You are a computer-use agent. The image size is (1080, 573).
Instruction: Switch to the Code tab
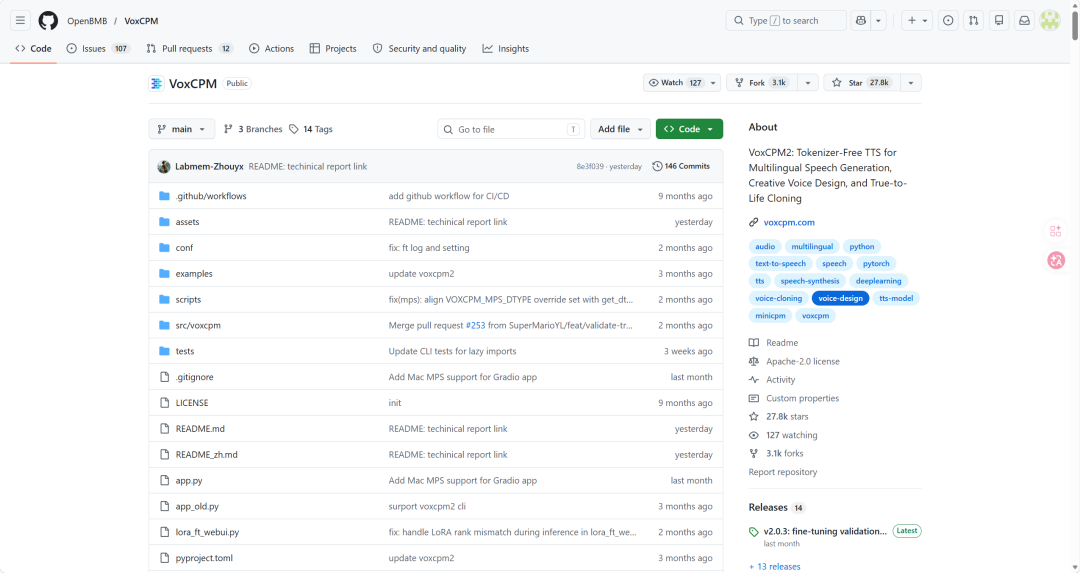[33, 49]
